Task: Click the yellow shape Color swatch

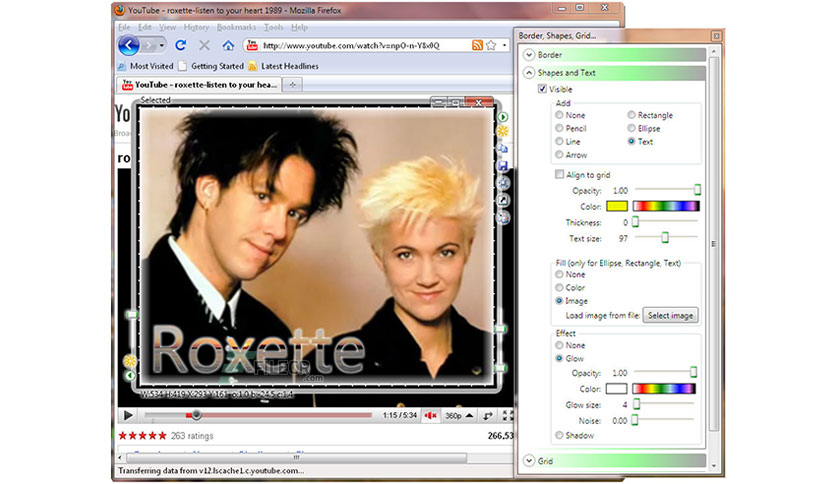Action: (617, 206)
